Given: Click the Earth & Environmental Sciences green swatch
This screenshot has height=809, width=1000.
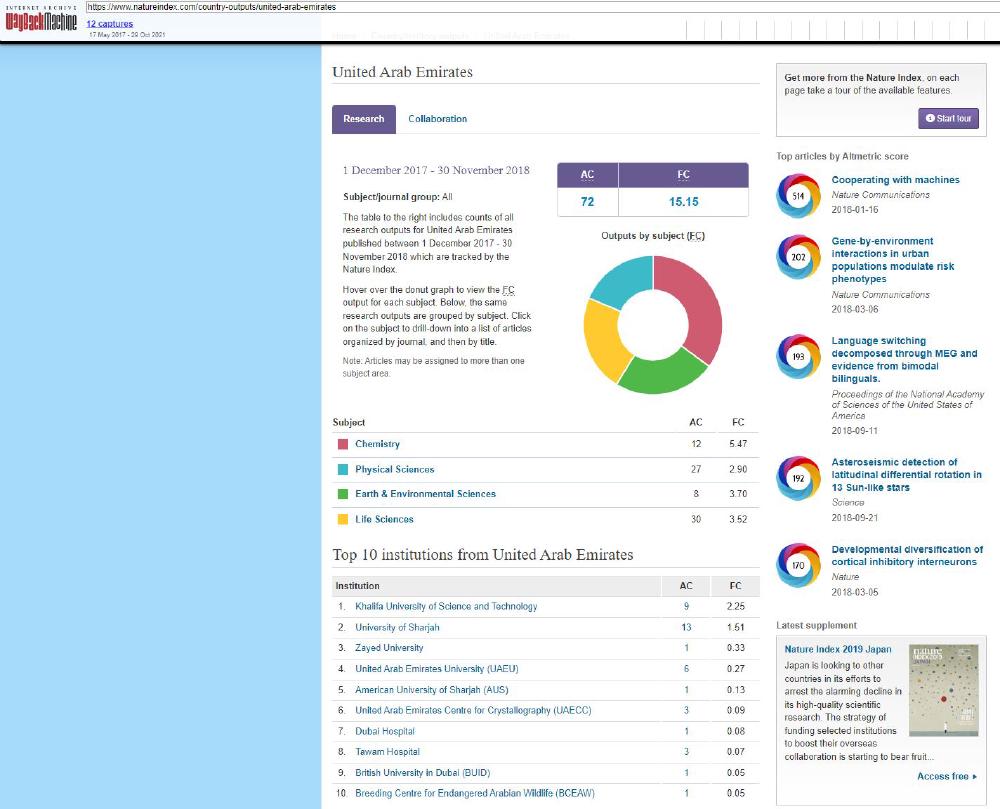Looking at the screenshot, I should 342,494.
